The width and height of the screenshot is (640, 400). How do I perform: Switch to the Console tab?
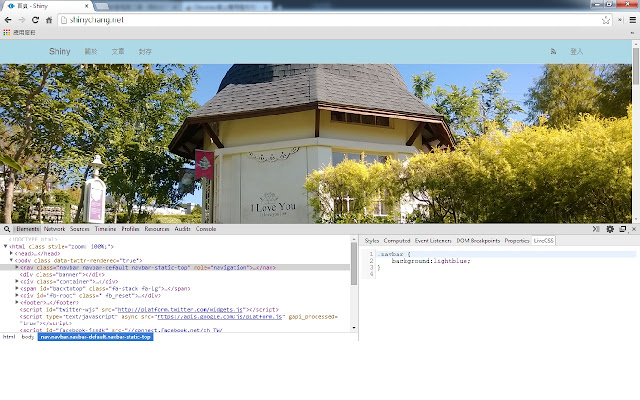pos(206,229)
